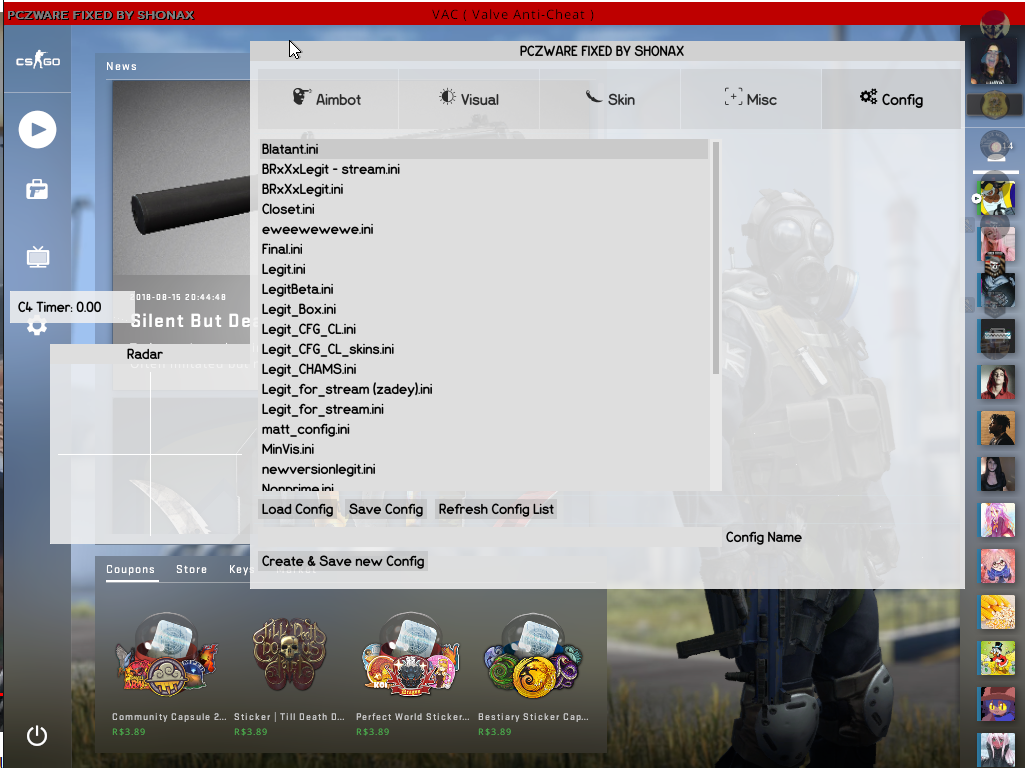Choose Legit.ini config
This screenshot has width=1025, height=768.
(x=484, y=269)
